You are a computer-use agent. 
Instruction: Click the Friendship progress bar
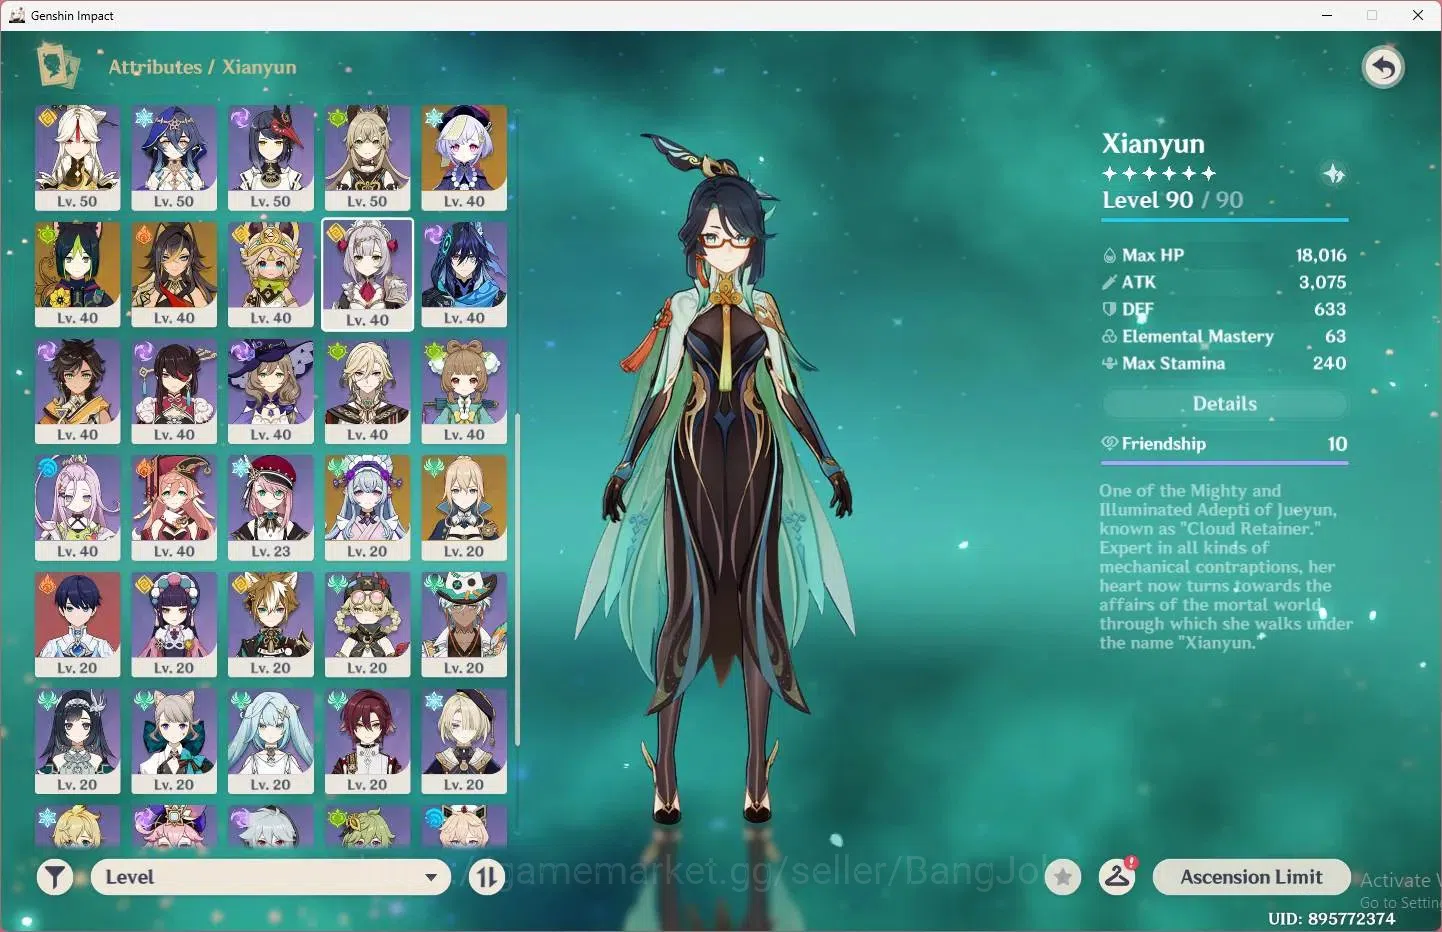click(1225, 462)
